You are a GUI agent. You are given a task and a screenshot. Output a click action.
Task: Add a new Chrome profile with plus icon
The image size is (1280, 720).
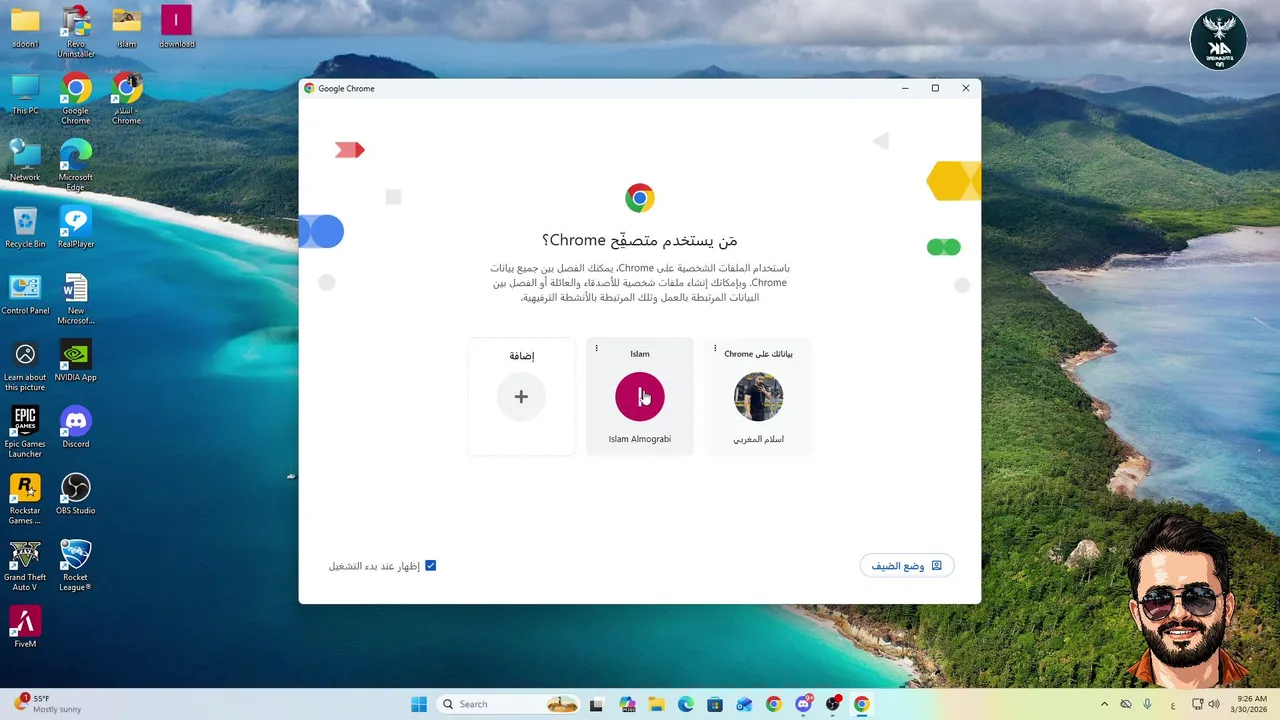tap(521, 397)
